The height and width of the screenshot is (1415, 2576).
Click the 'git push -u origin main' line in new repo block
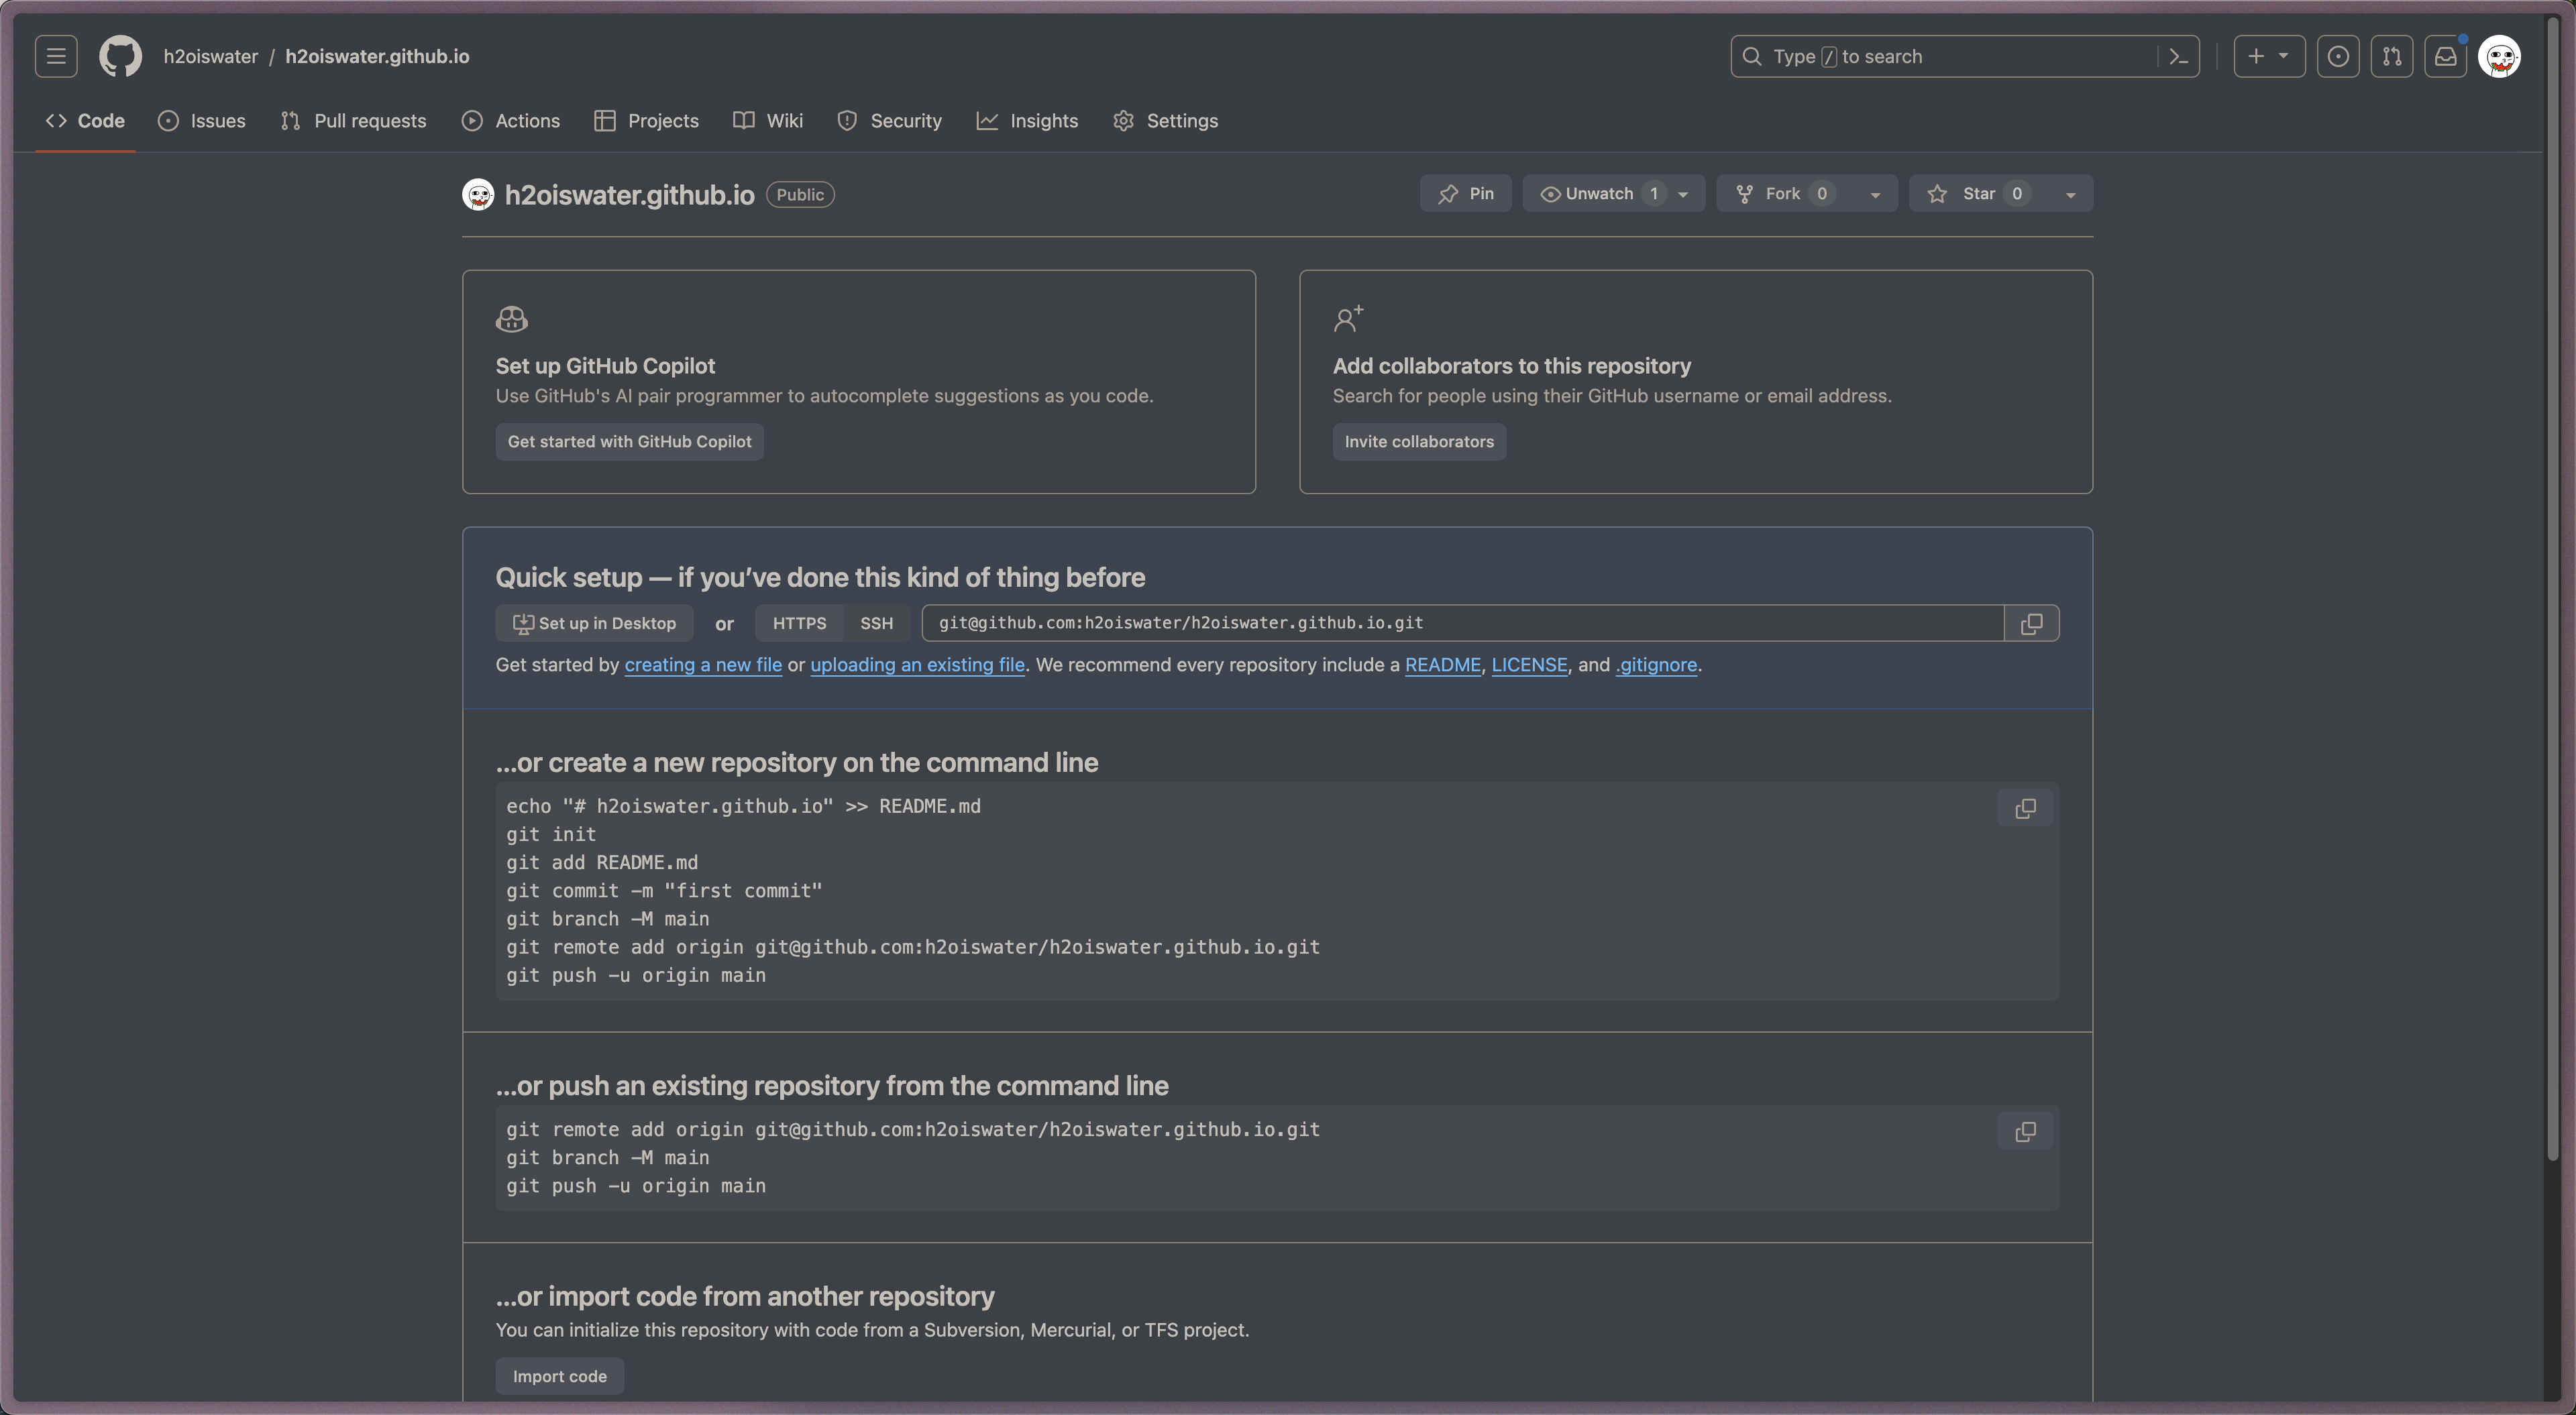tap(636, 976)
